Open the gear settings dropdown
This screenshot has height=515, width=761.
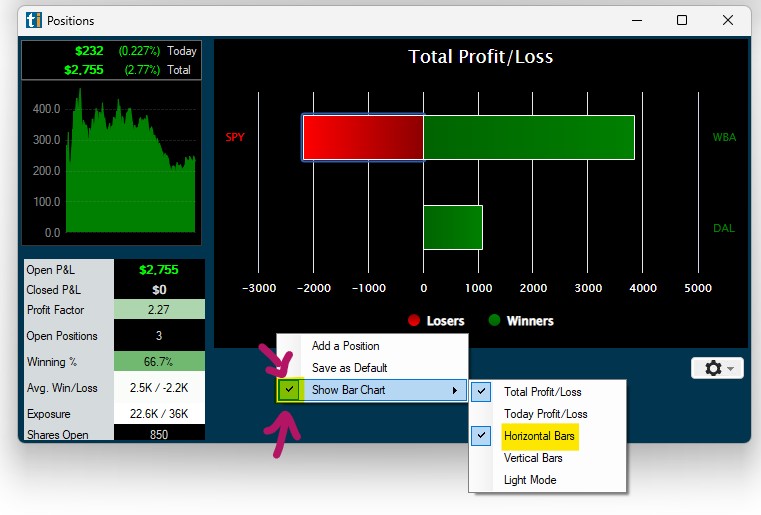[717, 368]
